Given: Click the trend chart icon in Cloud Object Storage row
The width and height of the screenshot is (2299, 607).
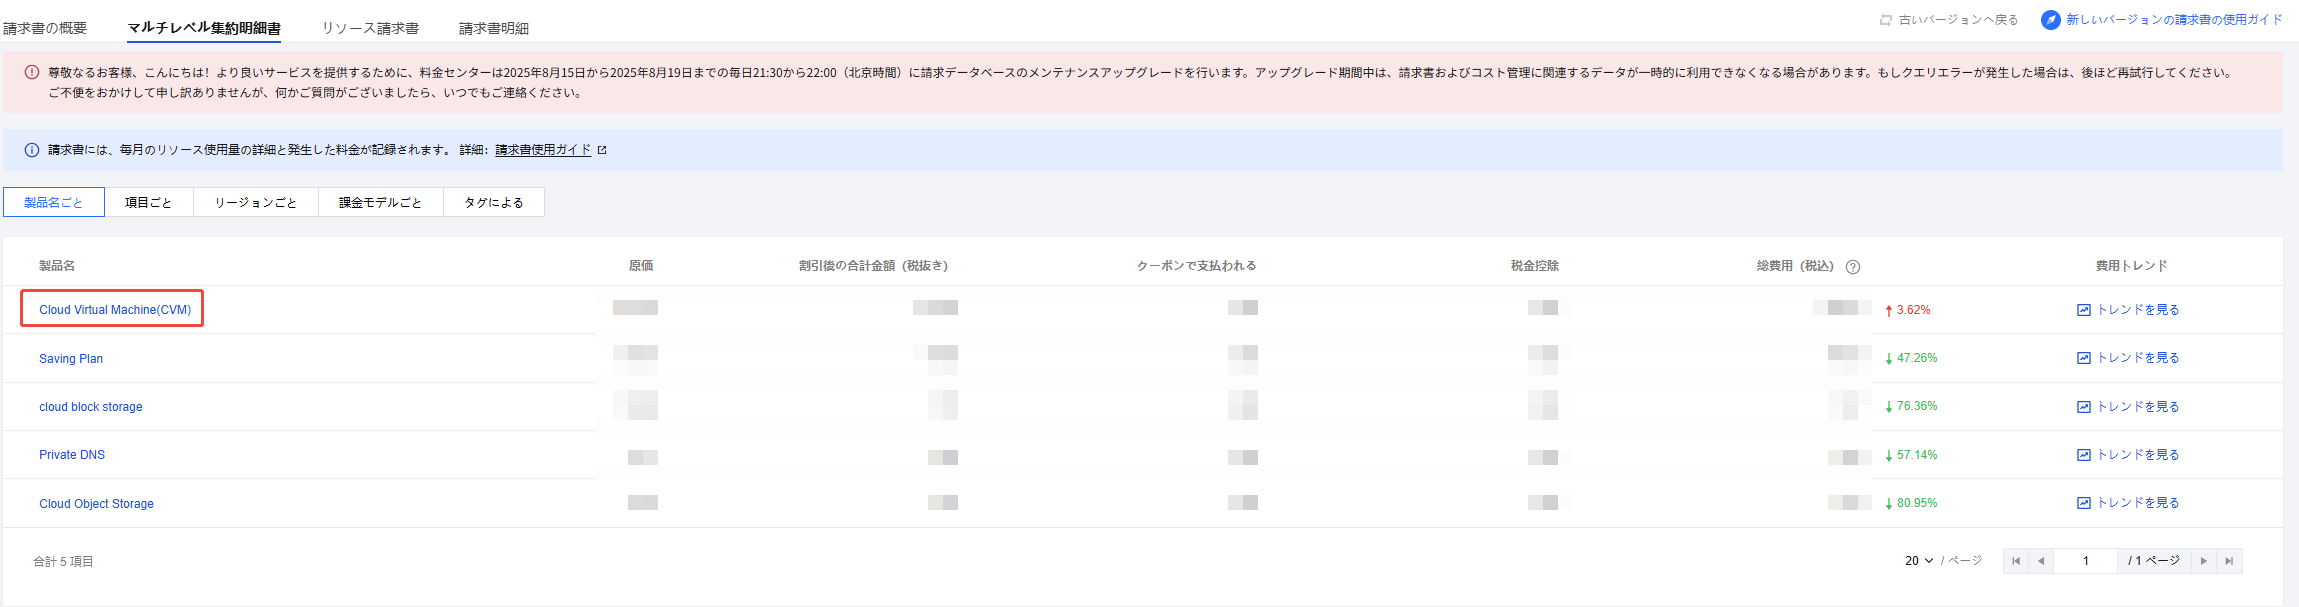Looking at the screenshot, I should click(2084, 503).
